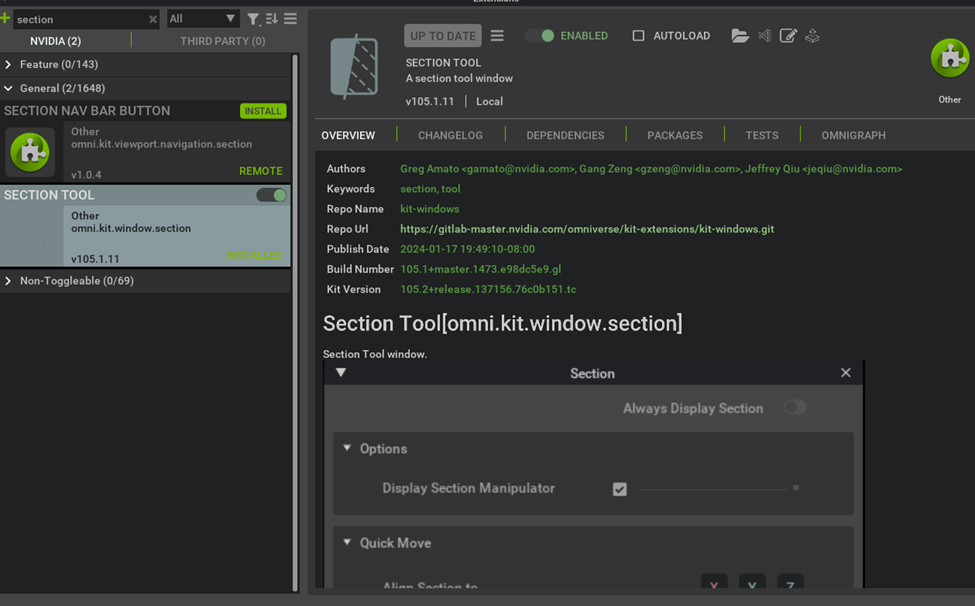
Task: Select the SECTION TOOL list entry title
Action: click(x=49, y=195)
